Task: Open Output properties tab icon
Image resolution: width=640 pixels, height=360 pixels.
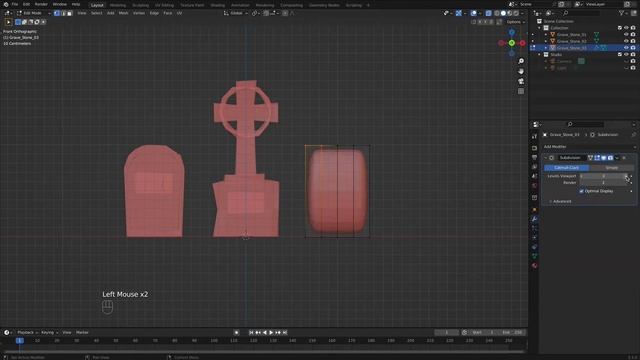Action: click(534, 157)
